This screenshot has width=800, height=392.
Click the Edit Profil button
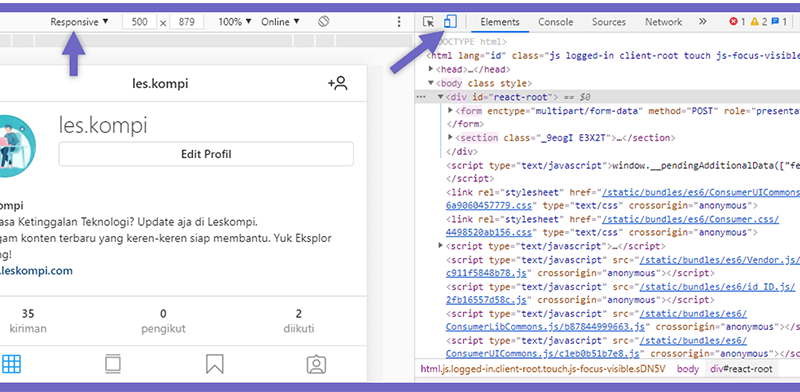click(x=206, y=154)
